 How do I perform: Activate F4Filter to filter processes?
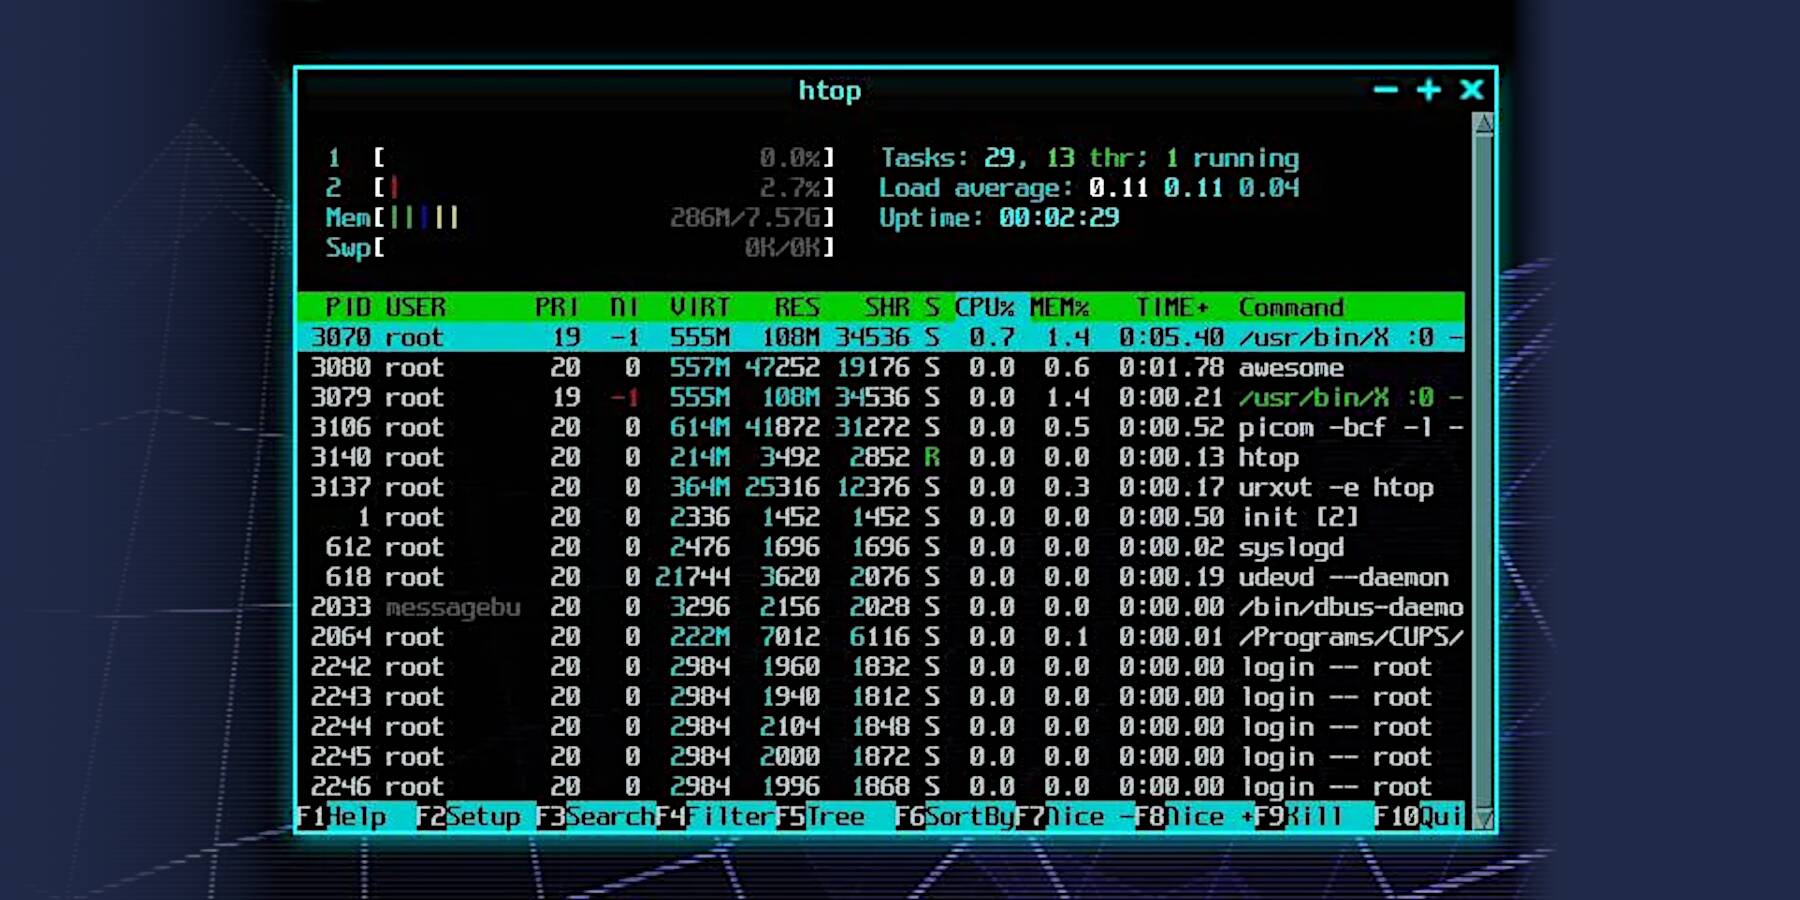[720, 817]
